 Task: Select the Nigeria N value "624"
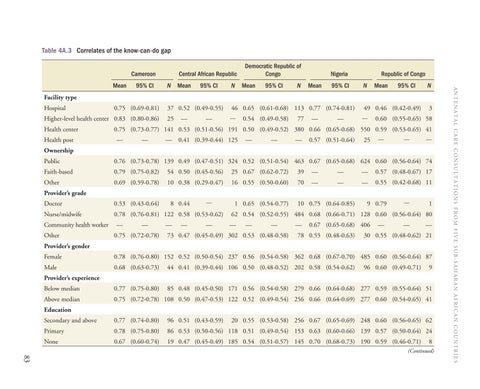tap(365, 161)
